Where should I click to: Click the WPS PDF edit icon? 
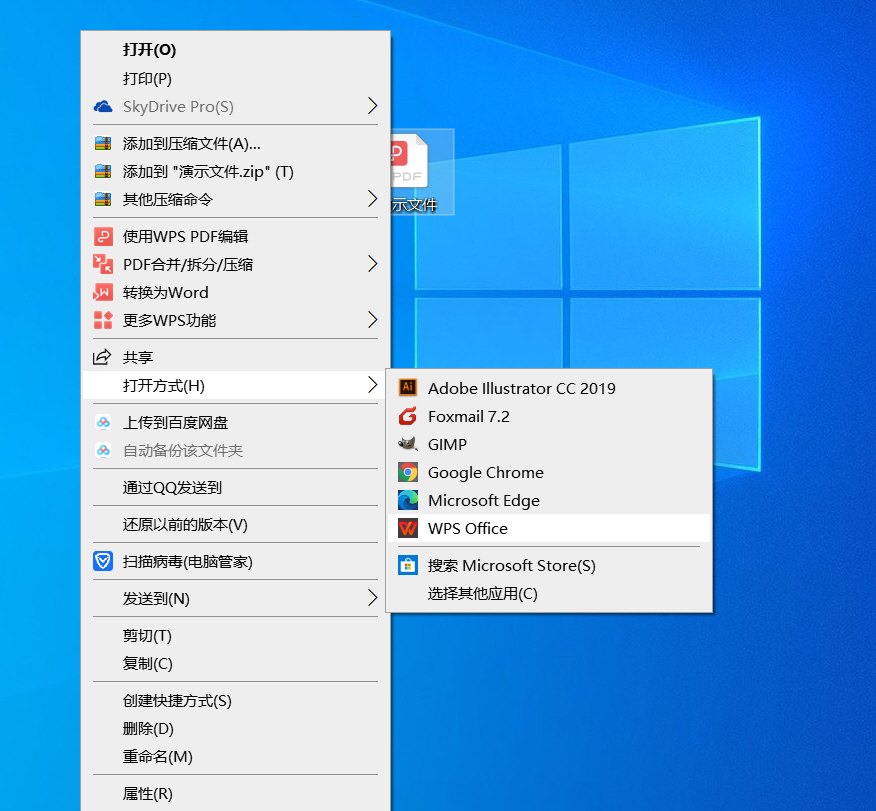(103, 236)
